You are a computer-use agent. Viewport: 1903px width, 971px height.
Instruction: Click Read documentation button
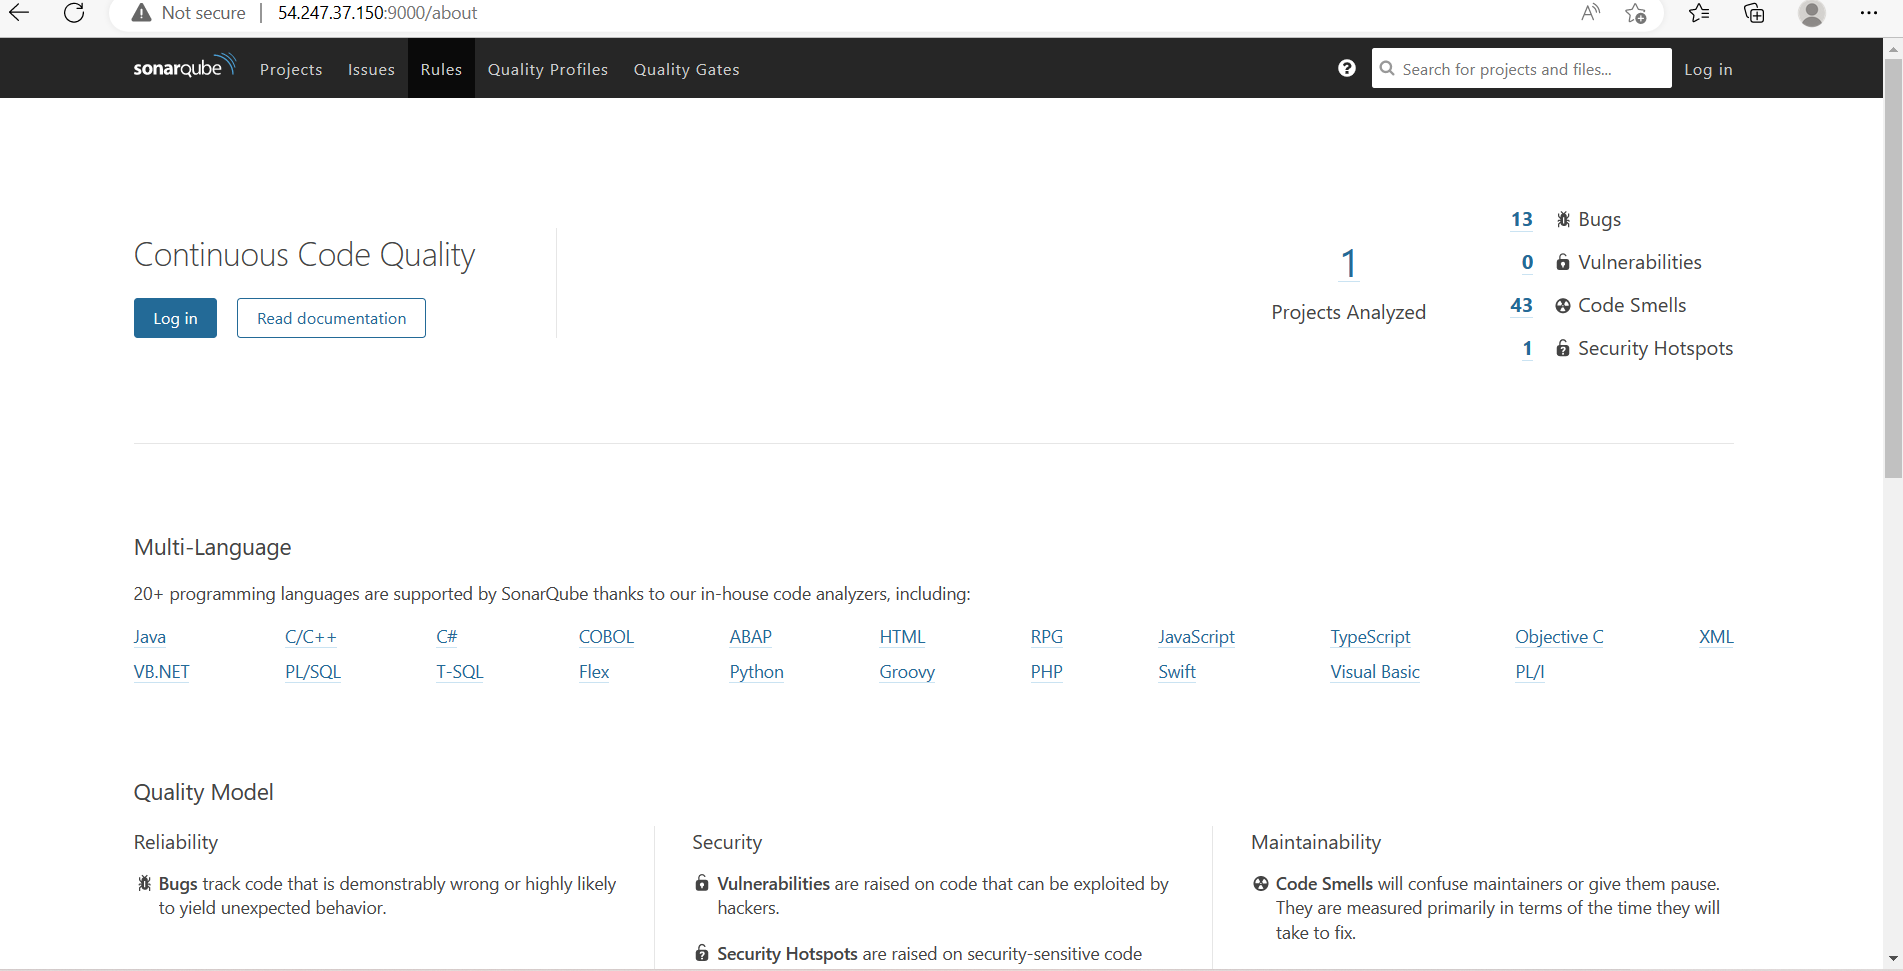tap(331, 318)
